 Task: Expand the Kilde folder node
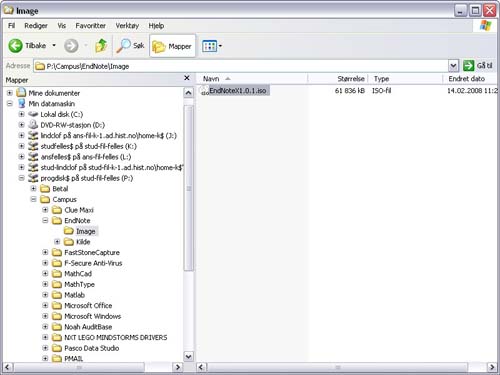(x=57, y=242)
